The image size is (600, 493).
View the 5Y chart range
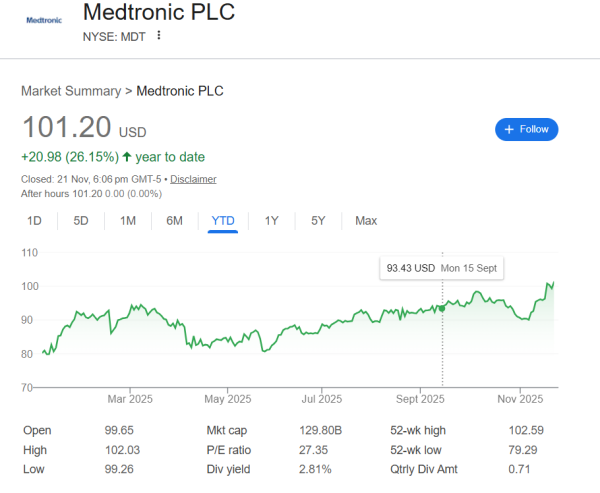pyautogui.click(x=318, y=220)
